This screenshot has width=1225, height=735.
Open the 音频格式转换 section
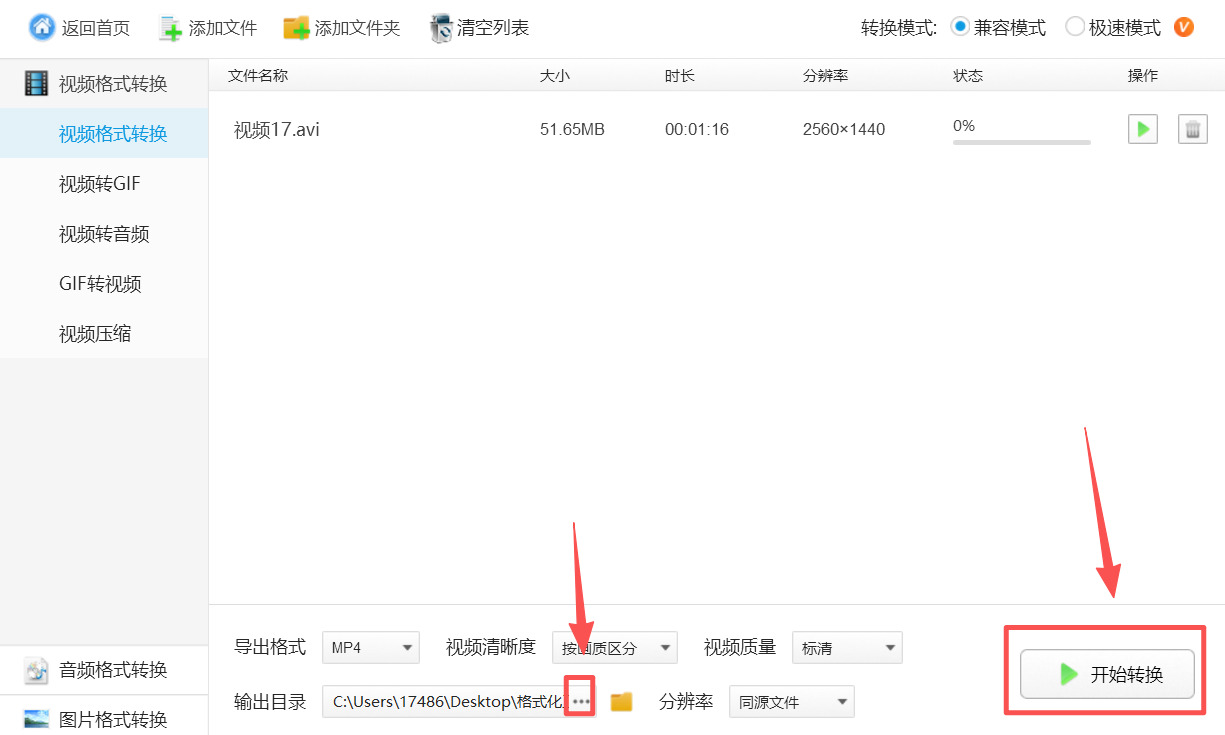point(104,670)
